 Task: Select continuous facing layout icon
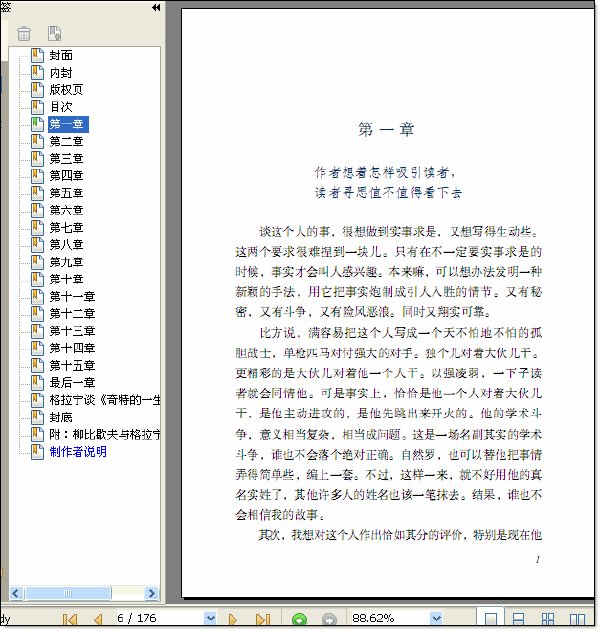click(x=548, y=619)
